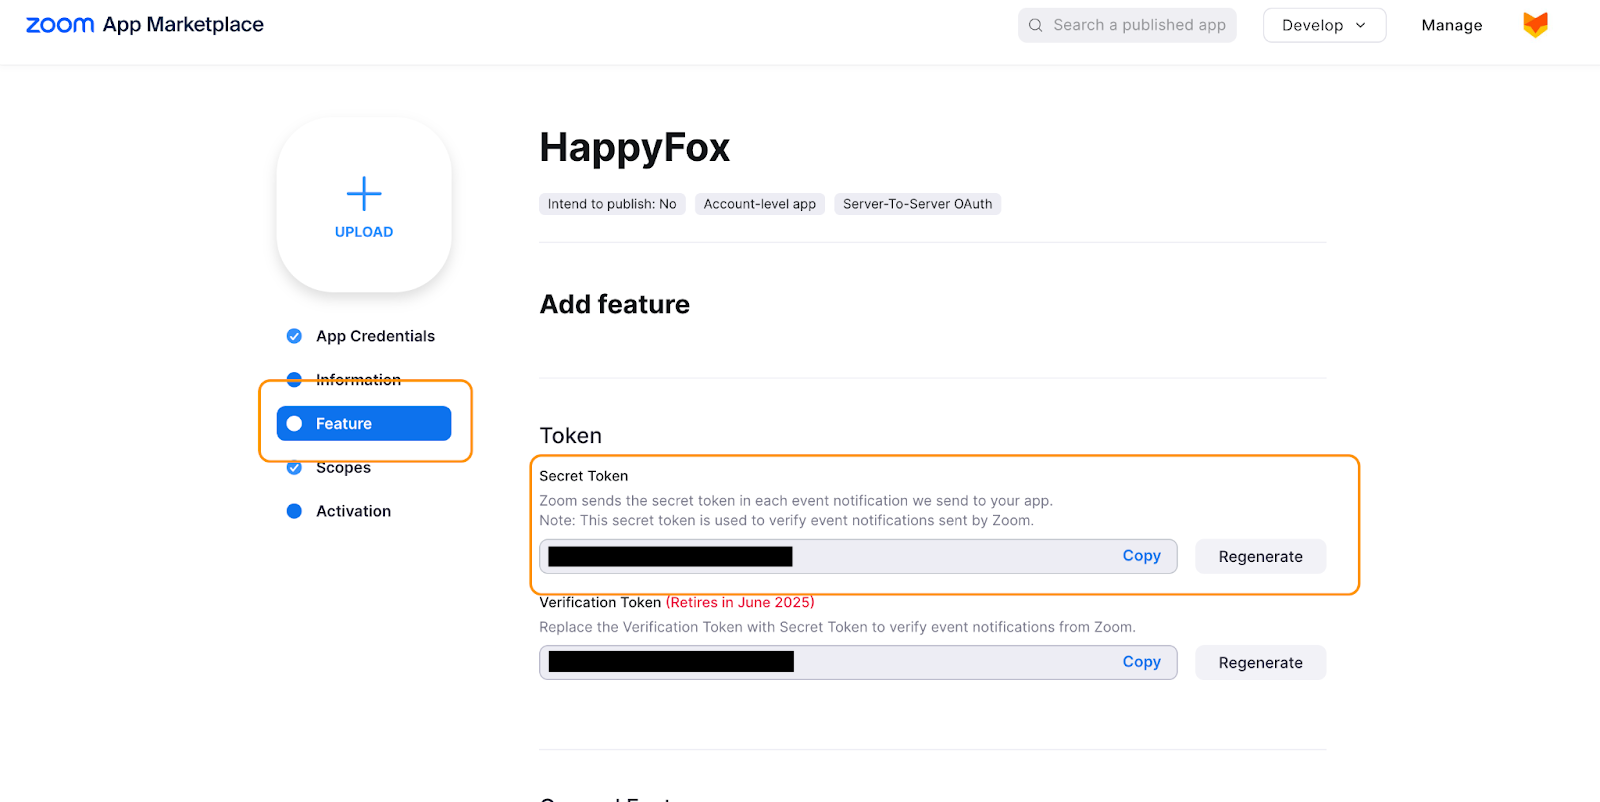Viewport: 1600px width, 802px height.
Task: Click the 'Retires in June 2025' notice
Action: (x=740, y=602)
